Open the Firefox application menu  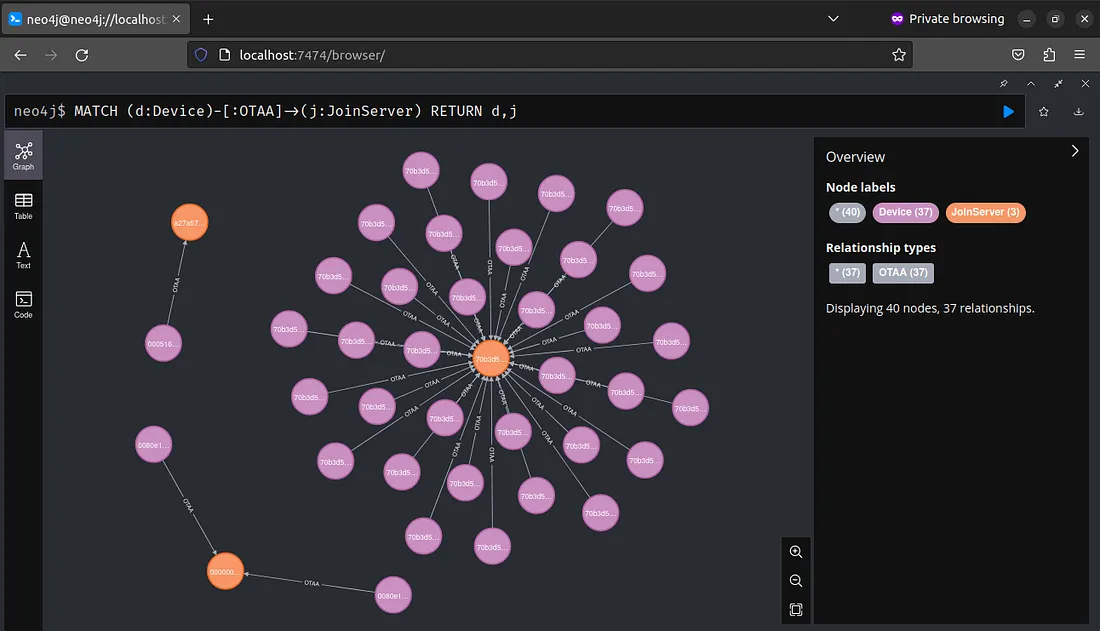[1079, 54]
